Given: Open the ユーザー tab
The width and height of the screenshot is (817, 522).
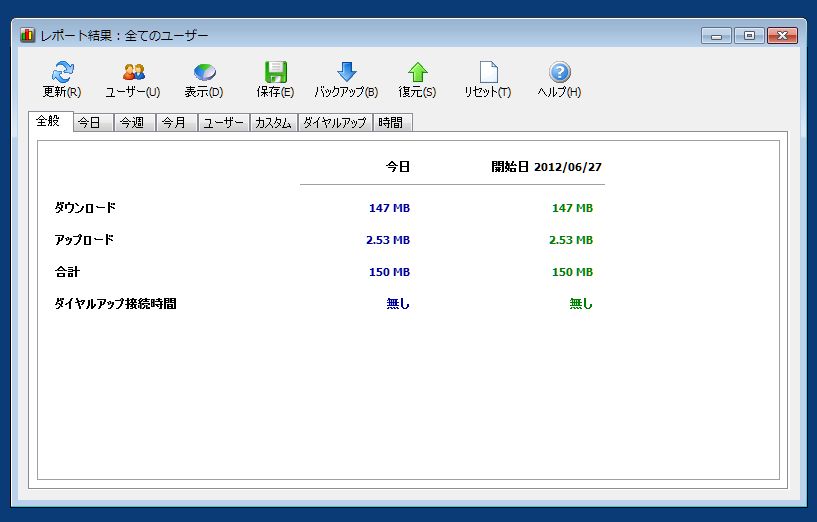Looking at the screenshot, I should [223, 122].
